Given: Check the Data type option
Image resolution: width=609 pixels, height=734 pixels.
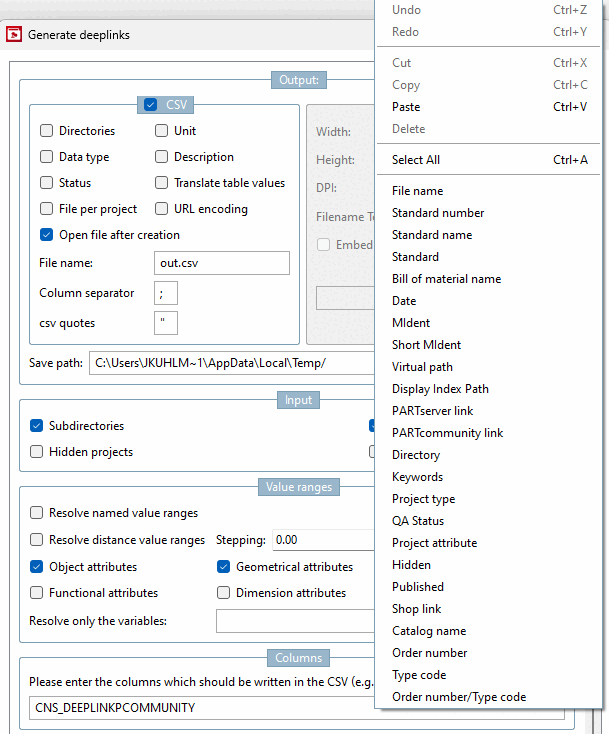Looking at the screenshot, I should point(46,156).
